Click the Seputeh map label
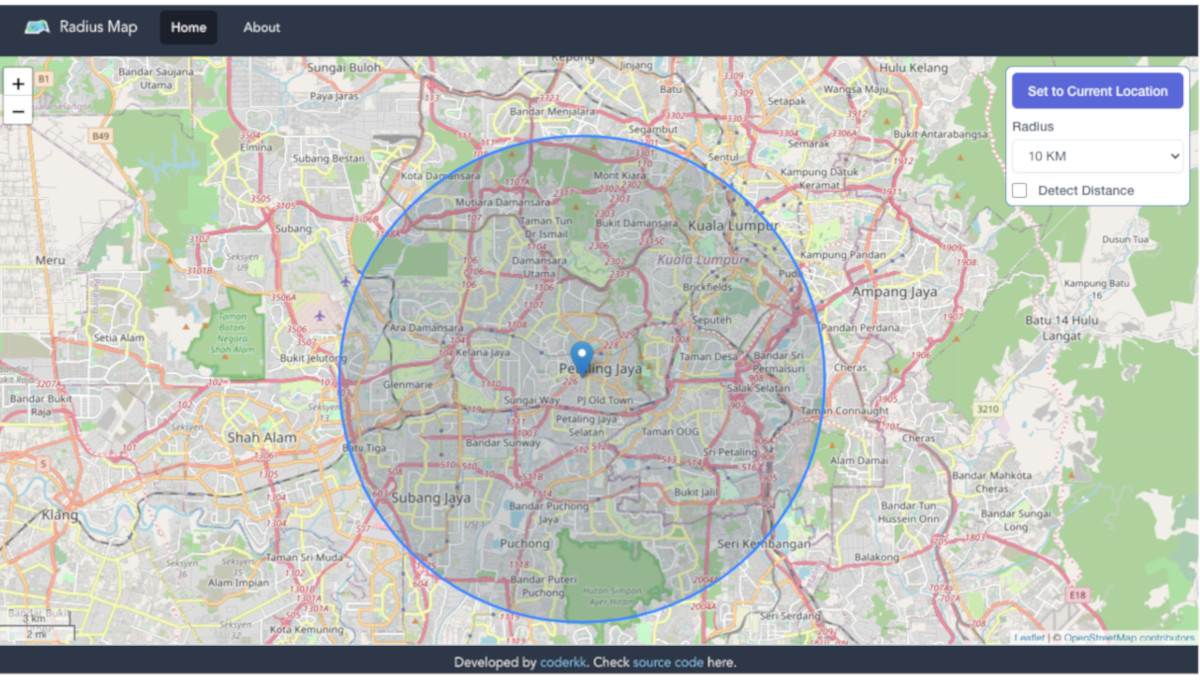Screen dimensions: 1200x680 (711, 320)
